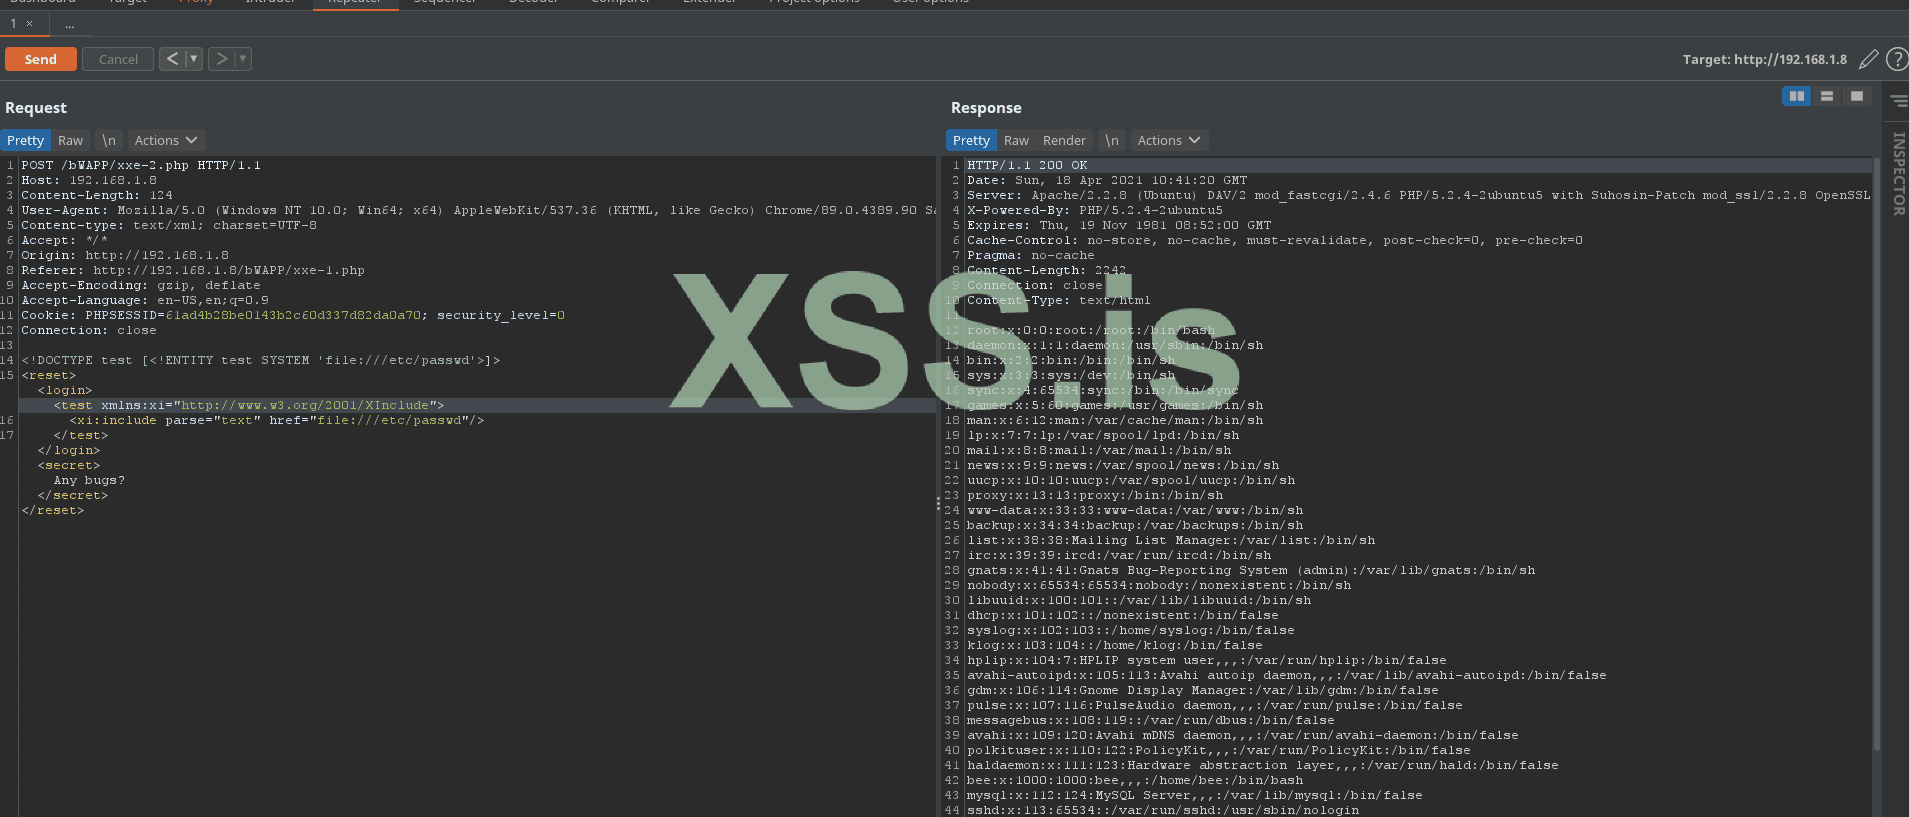Click the Date header line in Response

click(x=1107, y=181)
